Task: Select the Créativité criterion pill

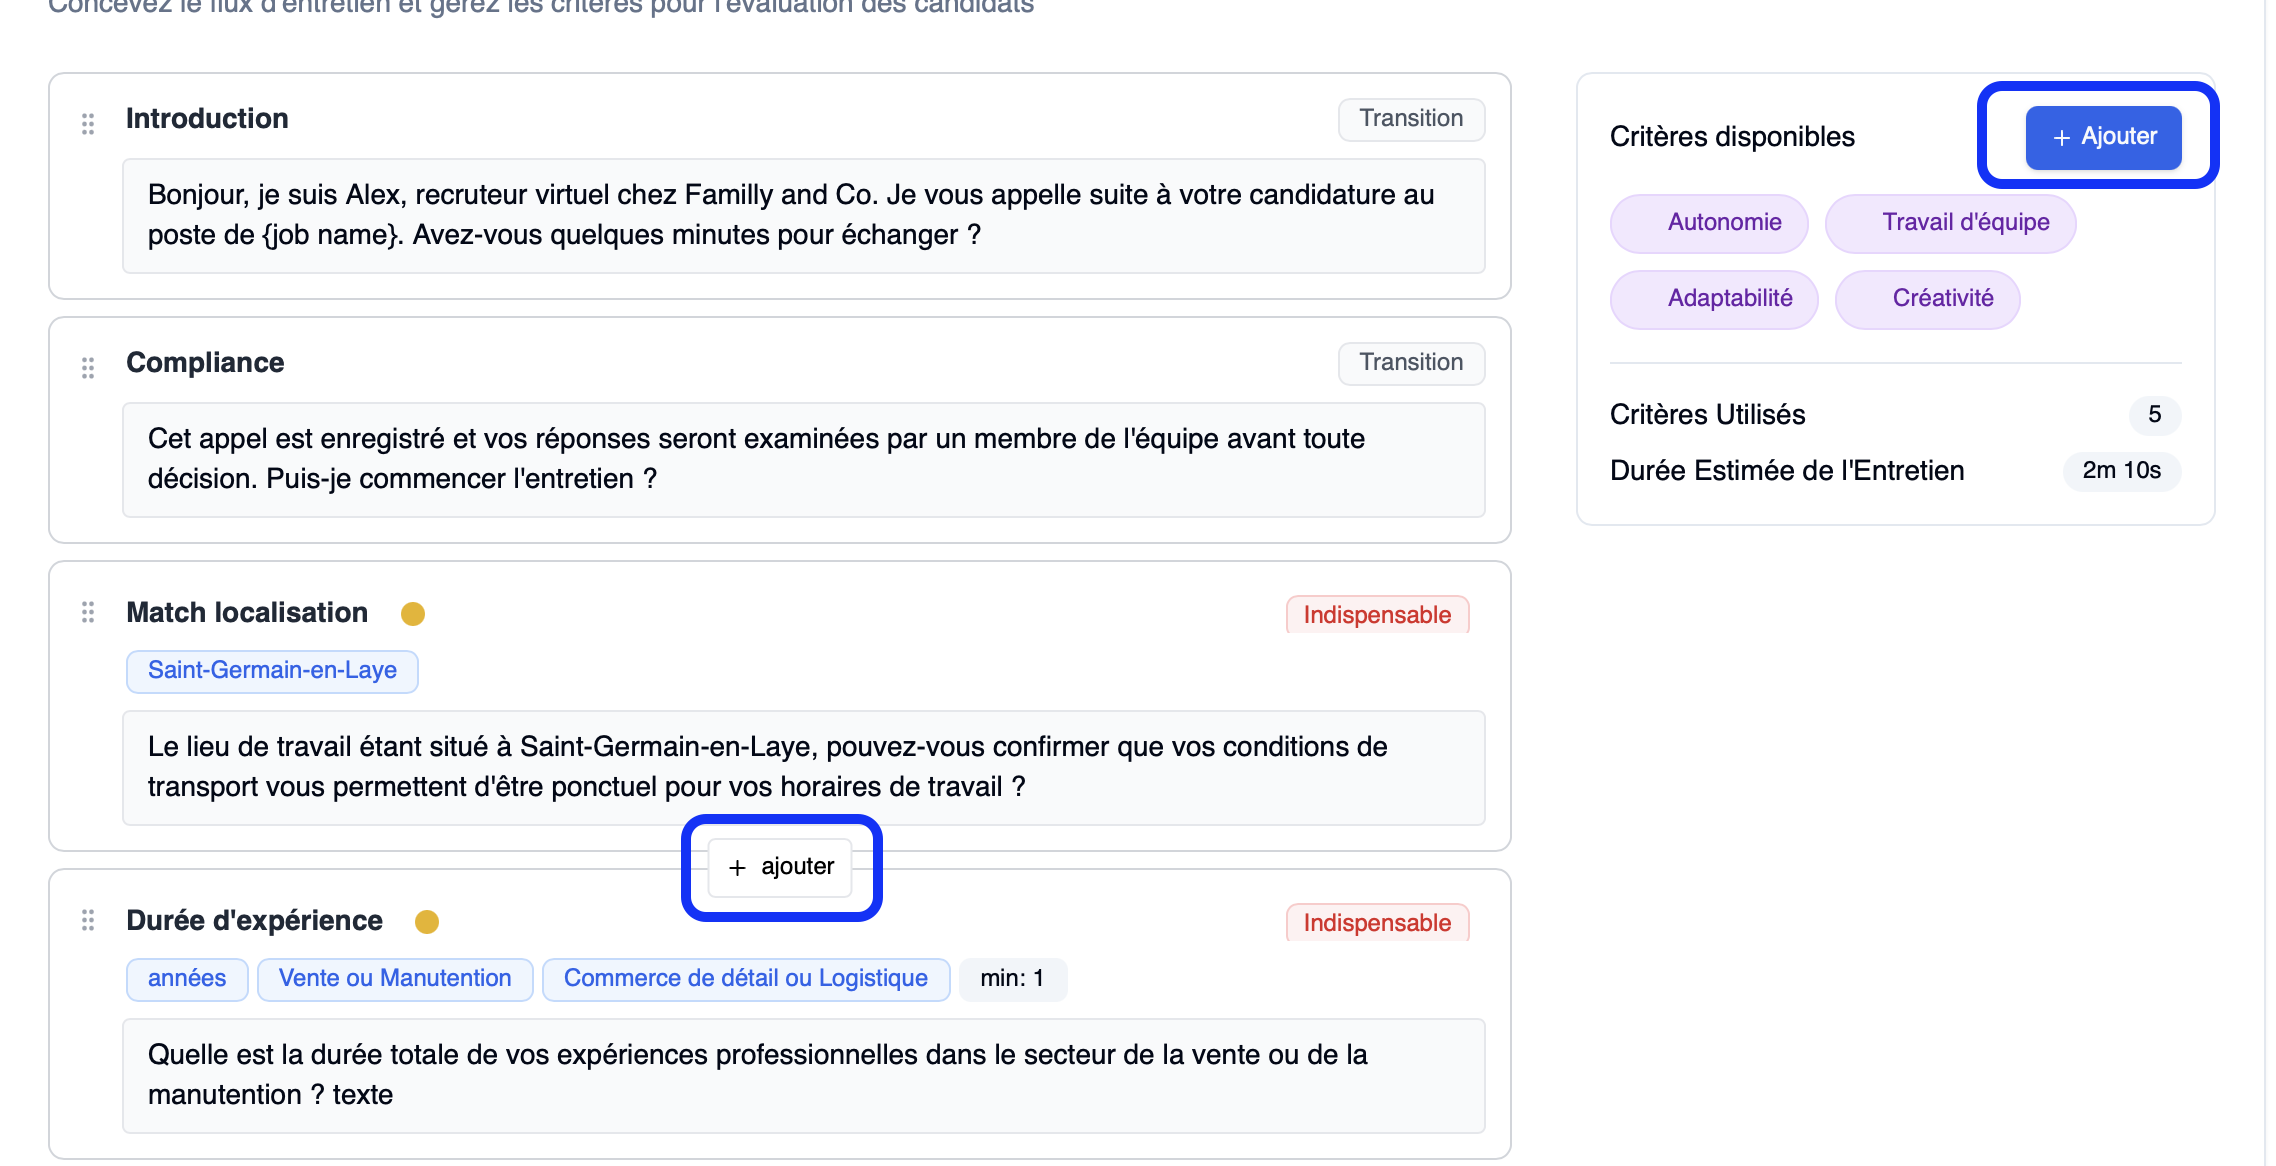Action: [1926, 299]
